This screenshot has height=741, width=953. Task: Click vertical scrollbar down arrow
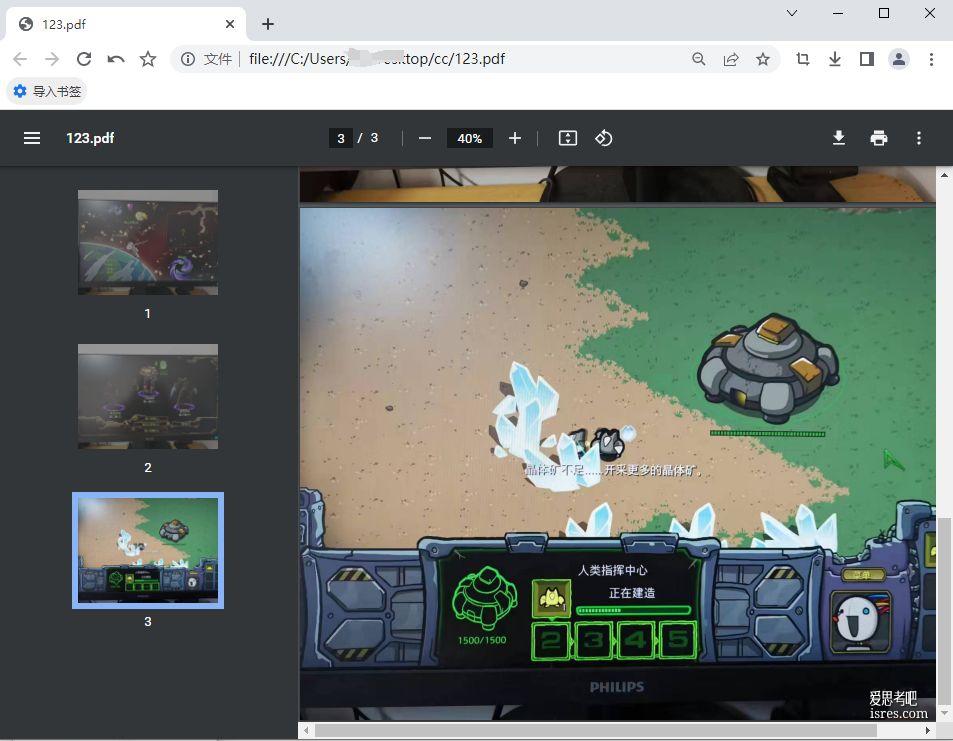944,714
